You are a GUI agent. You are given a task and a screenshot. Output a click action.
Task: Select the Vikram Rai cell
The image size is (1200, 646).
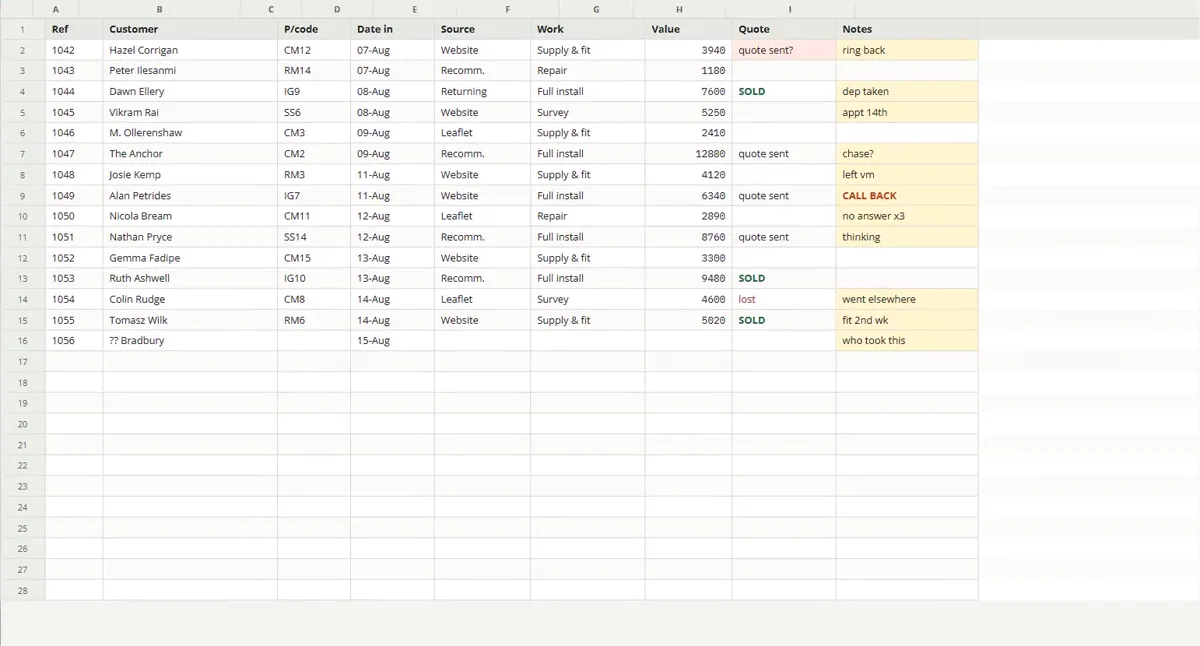coord(190,112)
